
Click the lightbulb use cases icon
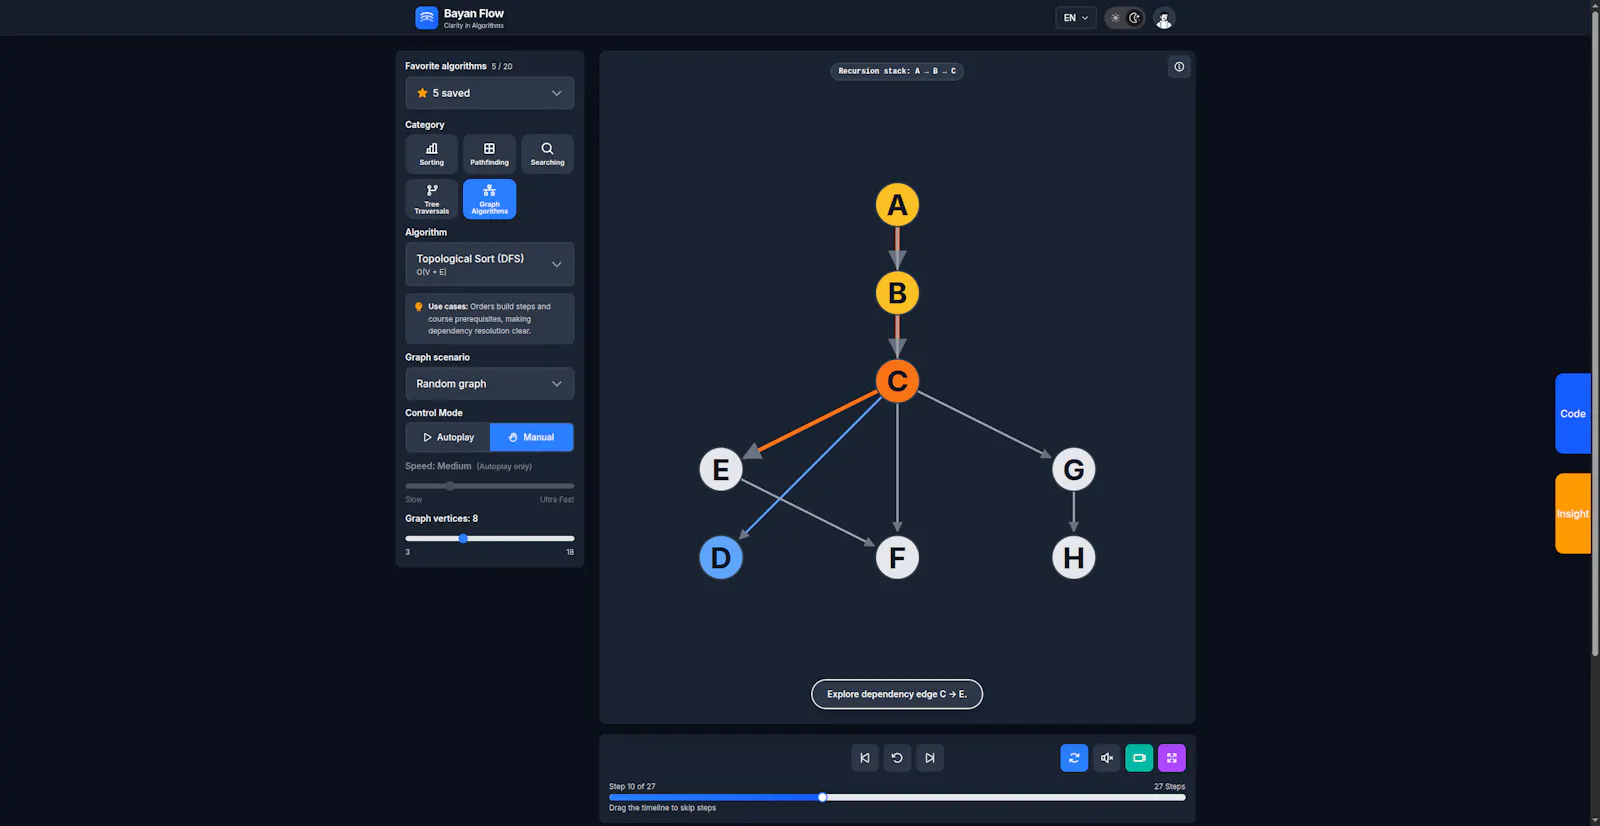click(419, 307)
